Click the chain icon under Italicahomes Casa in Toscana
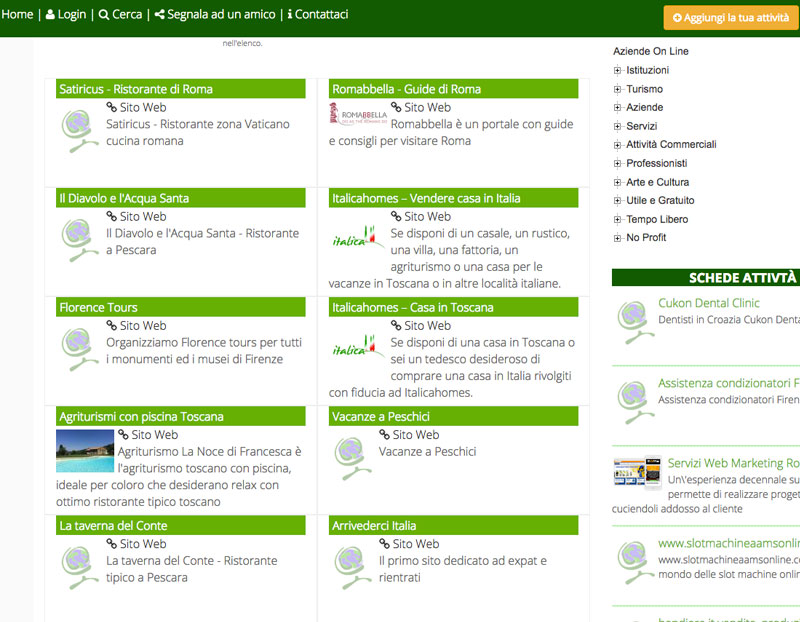This screenshot has height=622, width=800. [396, 326]
